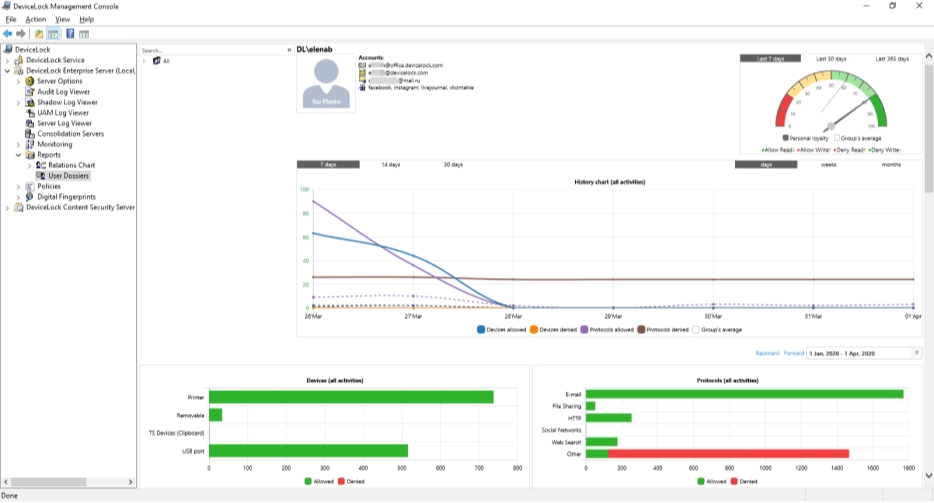
Task: Toggle Personal loyalty gauge checkbox
Action: click(x=786, y=138)
